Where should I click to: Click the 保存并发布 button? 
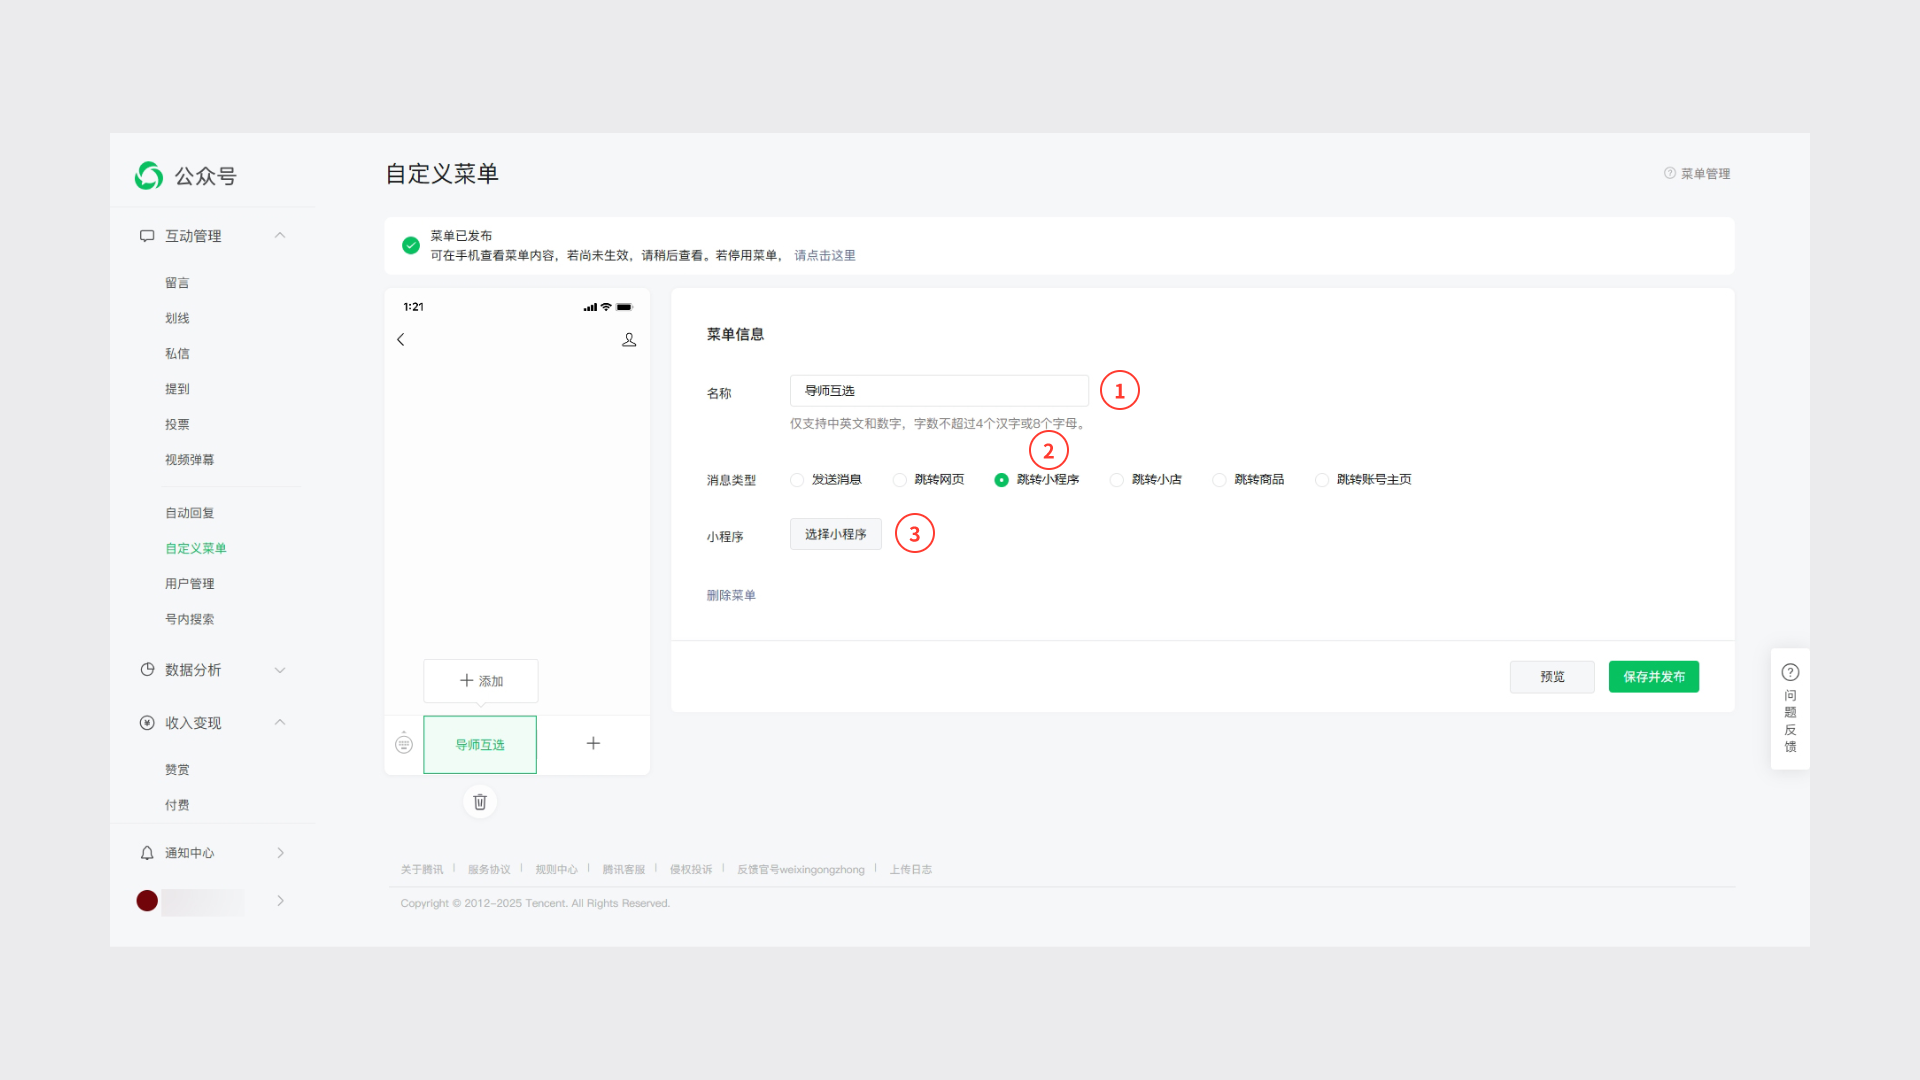[1653, 677]
